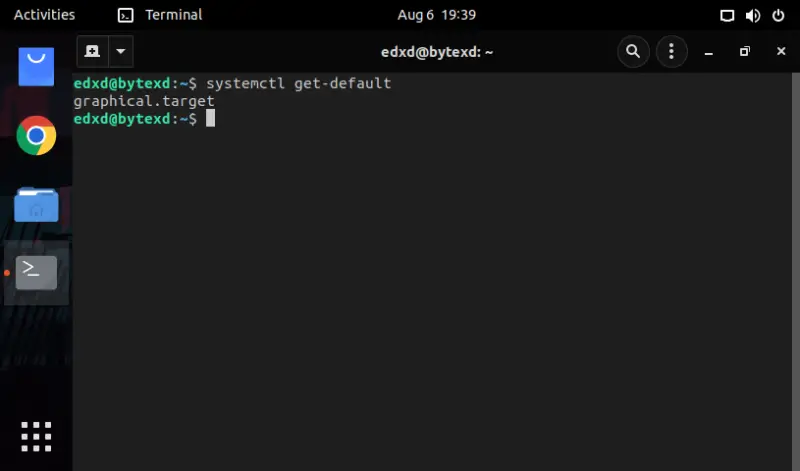800x471 pixels.
Task: Minimize the terminal window
Action: point(709,53)
